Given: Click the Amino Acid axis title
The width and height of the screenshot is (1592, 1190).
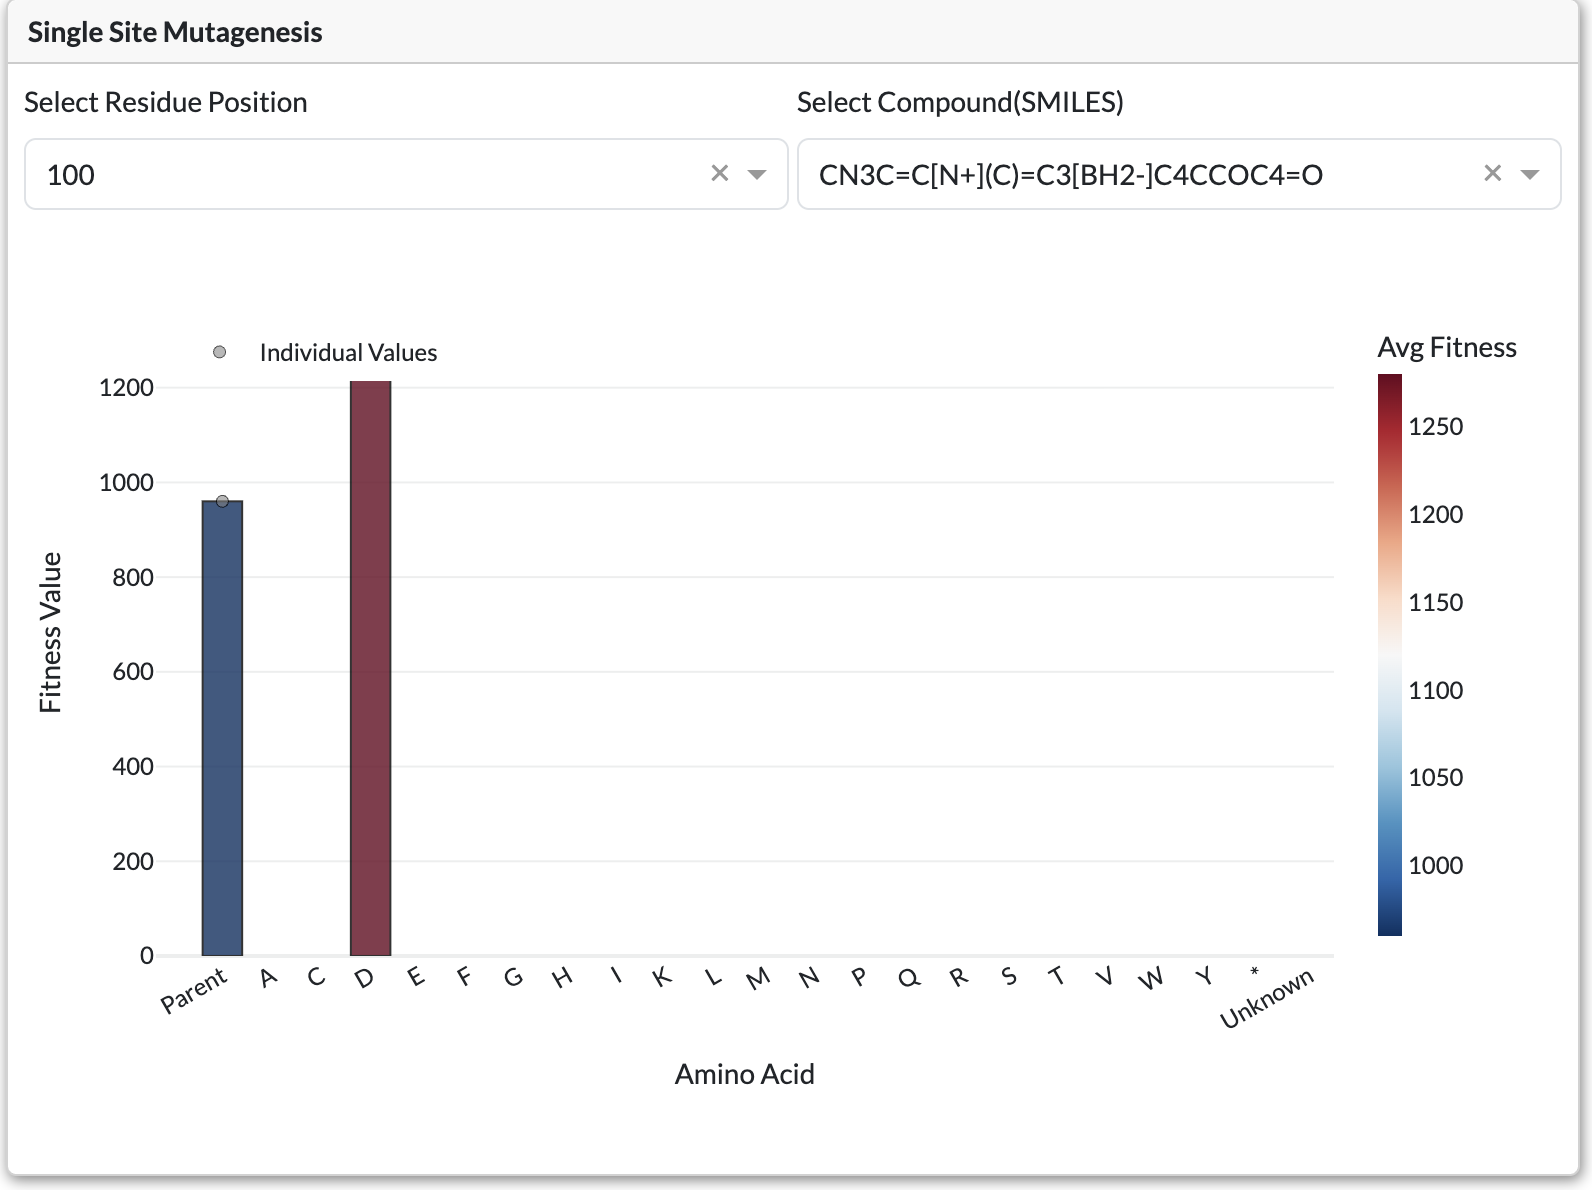Looking at the screenshot, I should coord(744,1074).
